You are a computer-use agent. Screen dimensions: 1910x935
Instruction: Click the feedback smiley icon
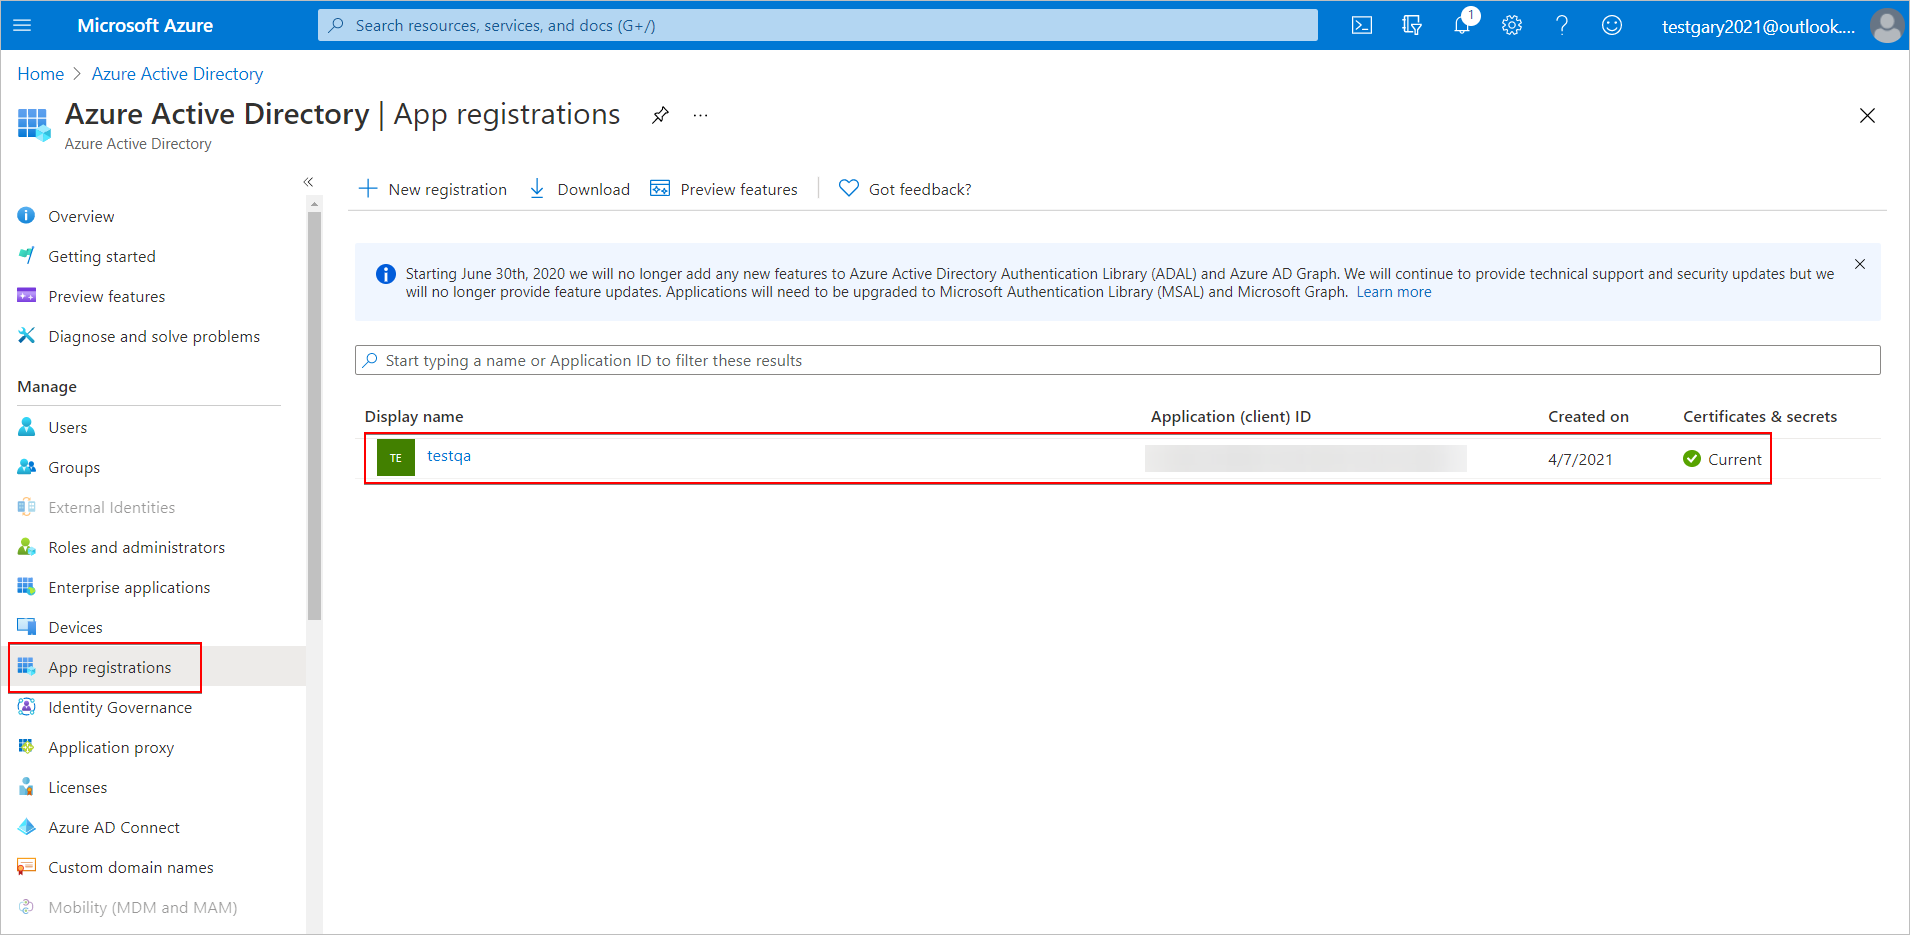[1611, 26]
